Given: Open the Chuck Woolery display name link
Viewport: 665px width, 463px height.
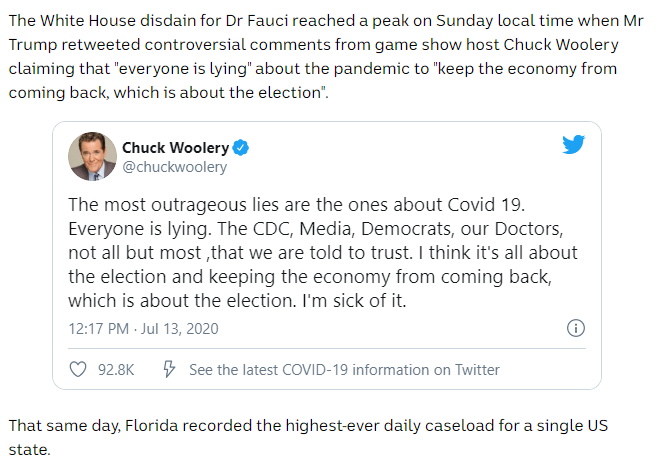Looking at the screenshot, I should (176, 148).
